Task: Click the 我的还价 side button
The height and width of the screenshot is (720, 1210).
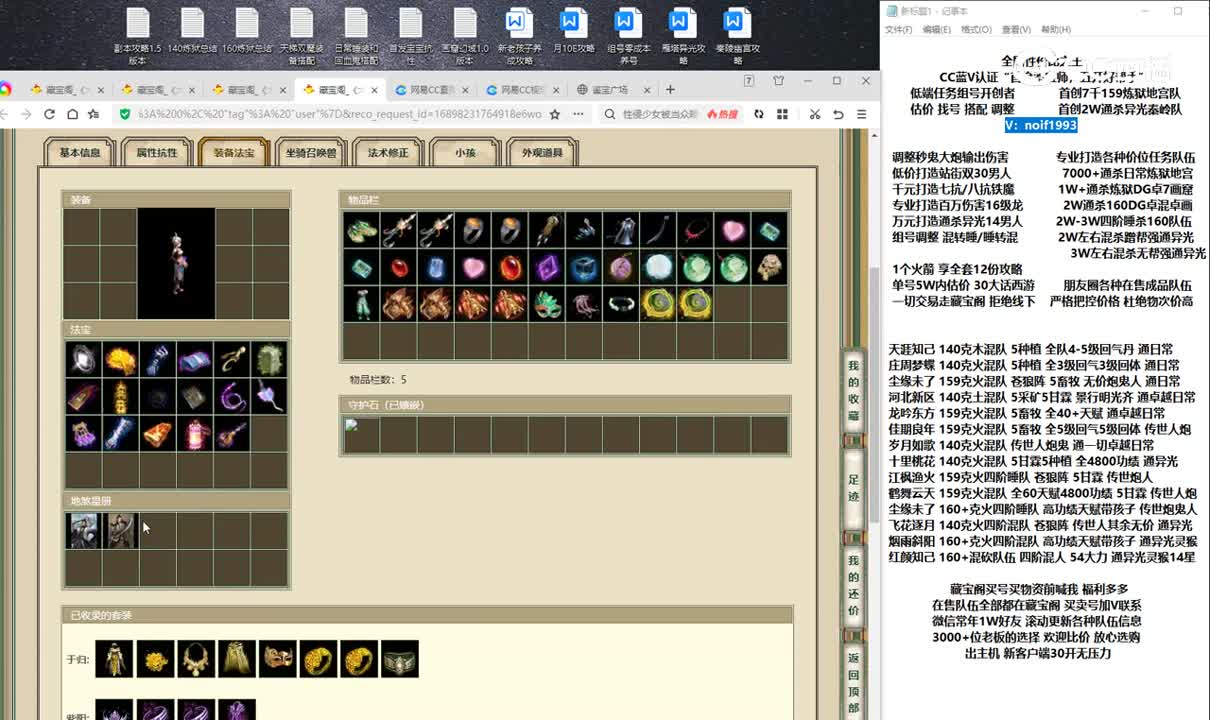Action: point(853,584)
